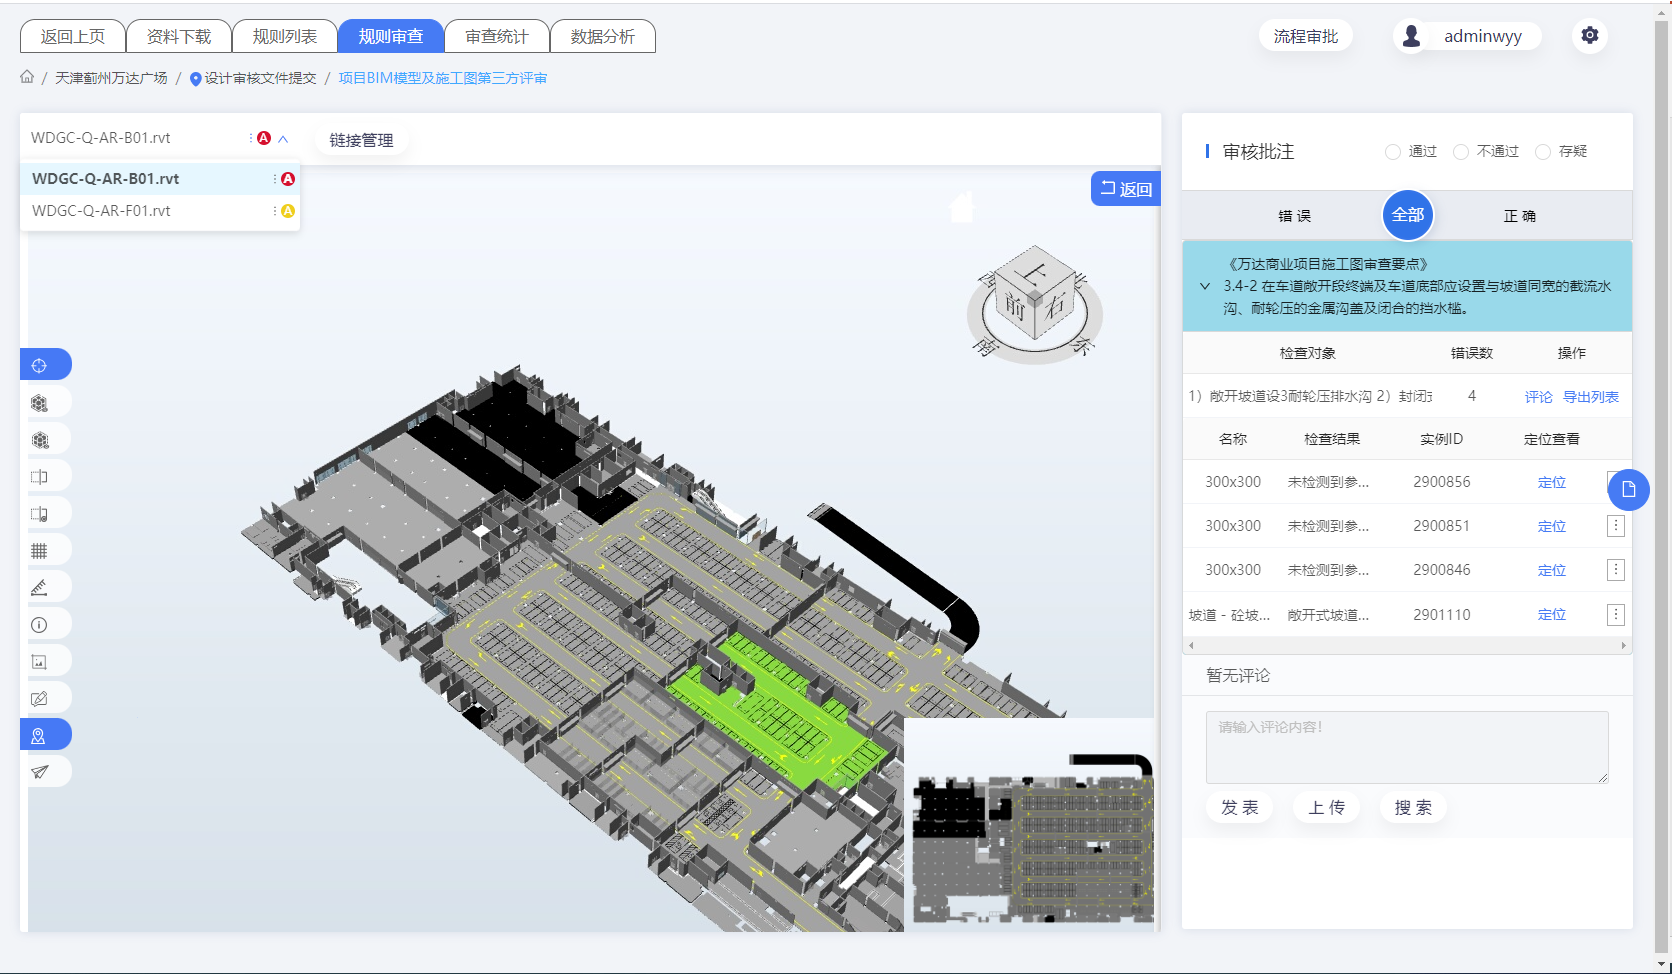Screen dimensions: 1673x974
Task: Click the settings gear icon
Action: (x=1589, y=36)
